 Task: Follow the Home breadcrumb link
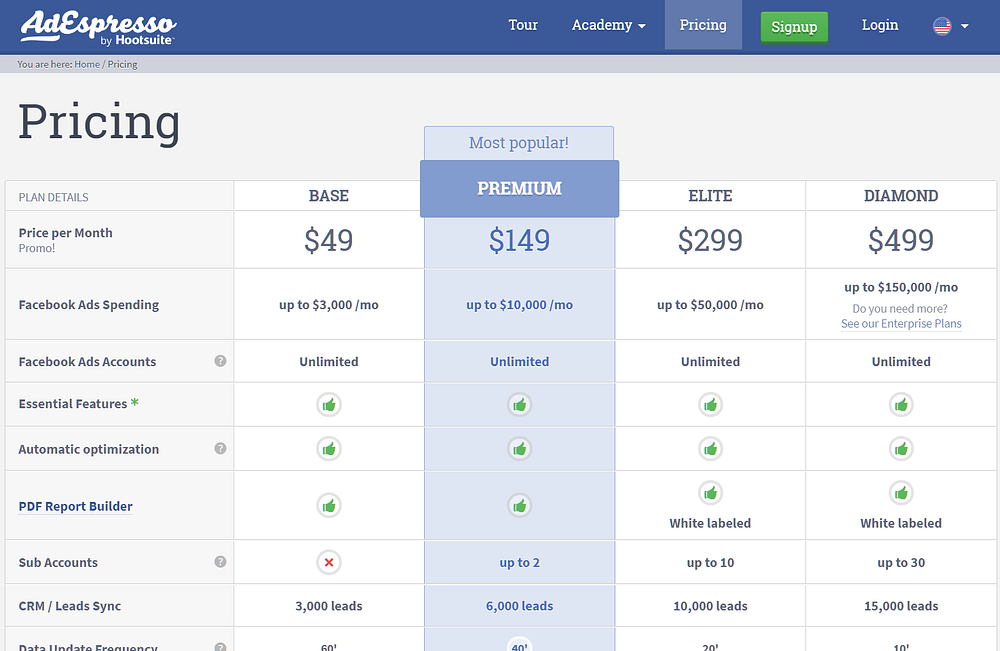(87, 64)
